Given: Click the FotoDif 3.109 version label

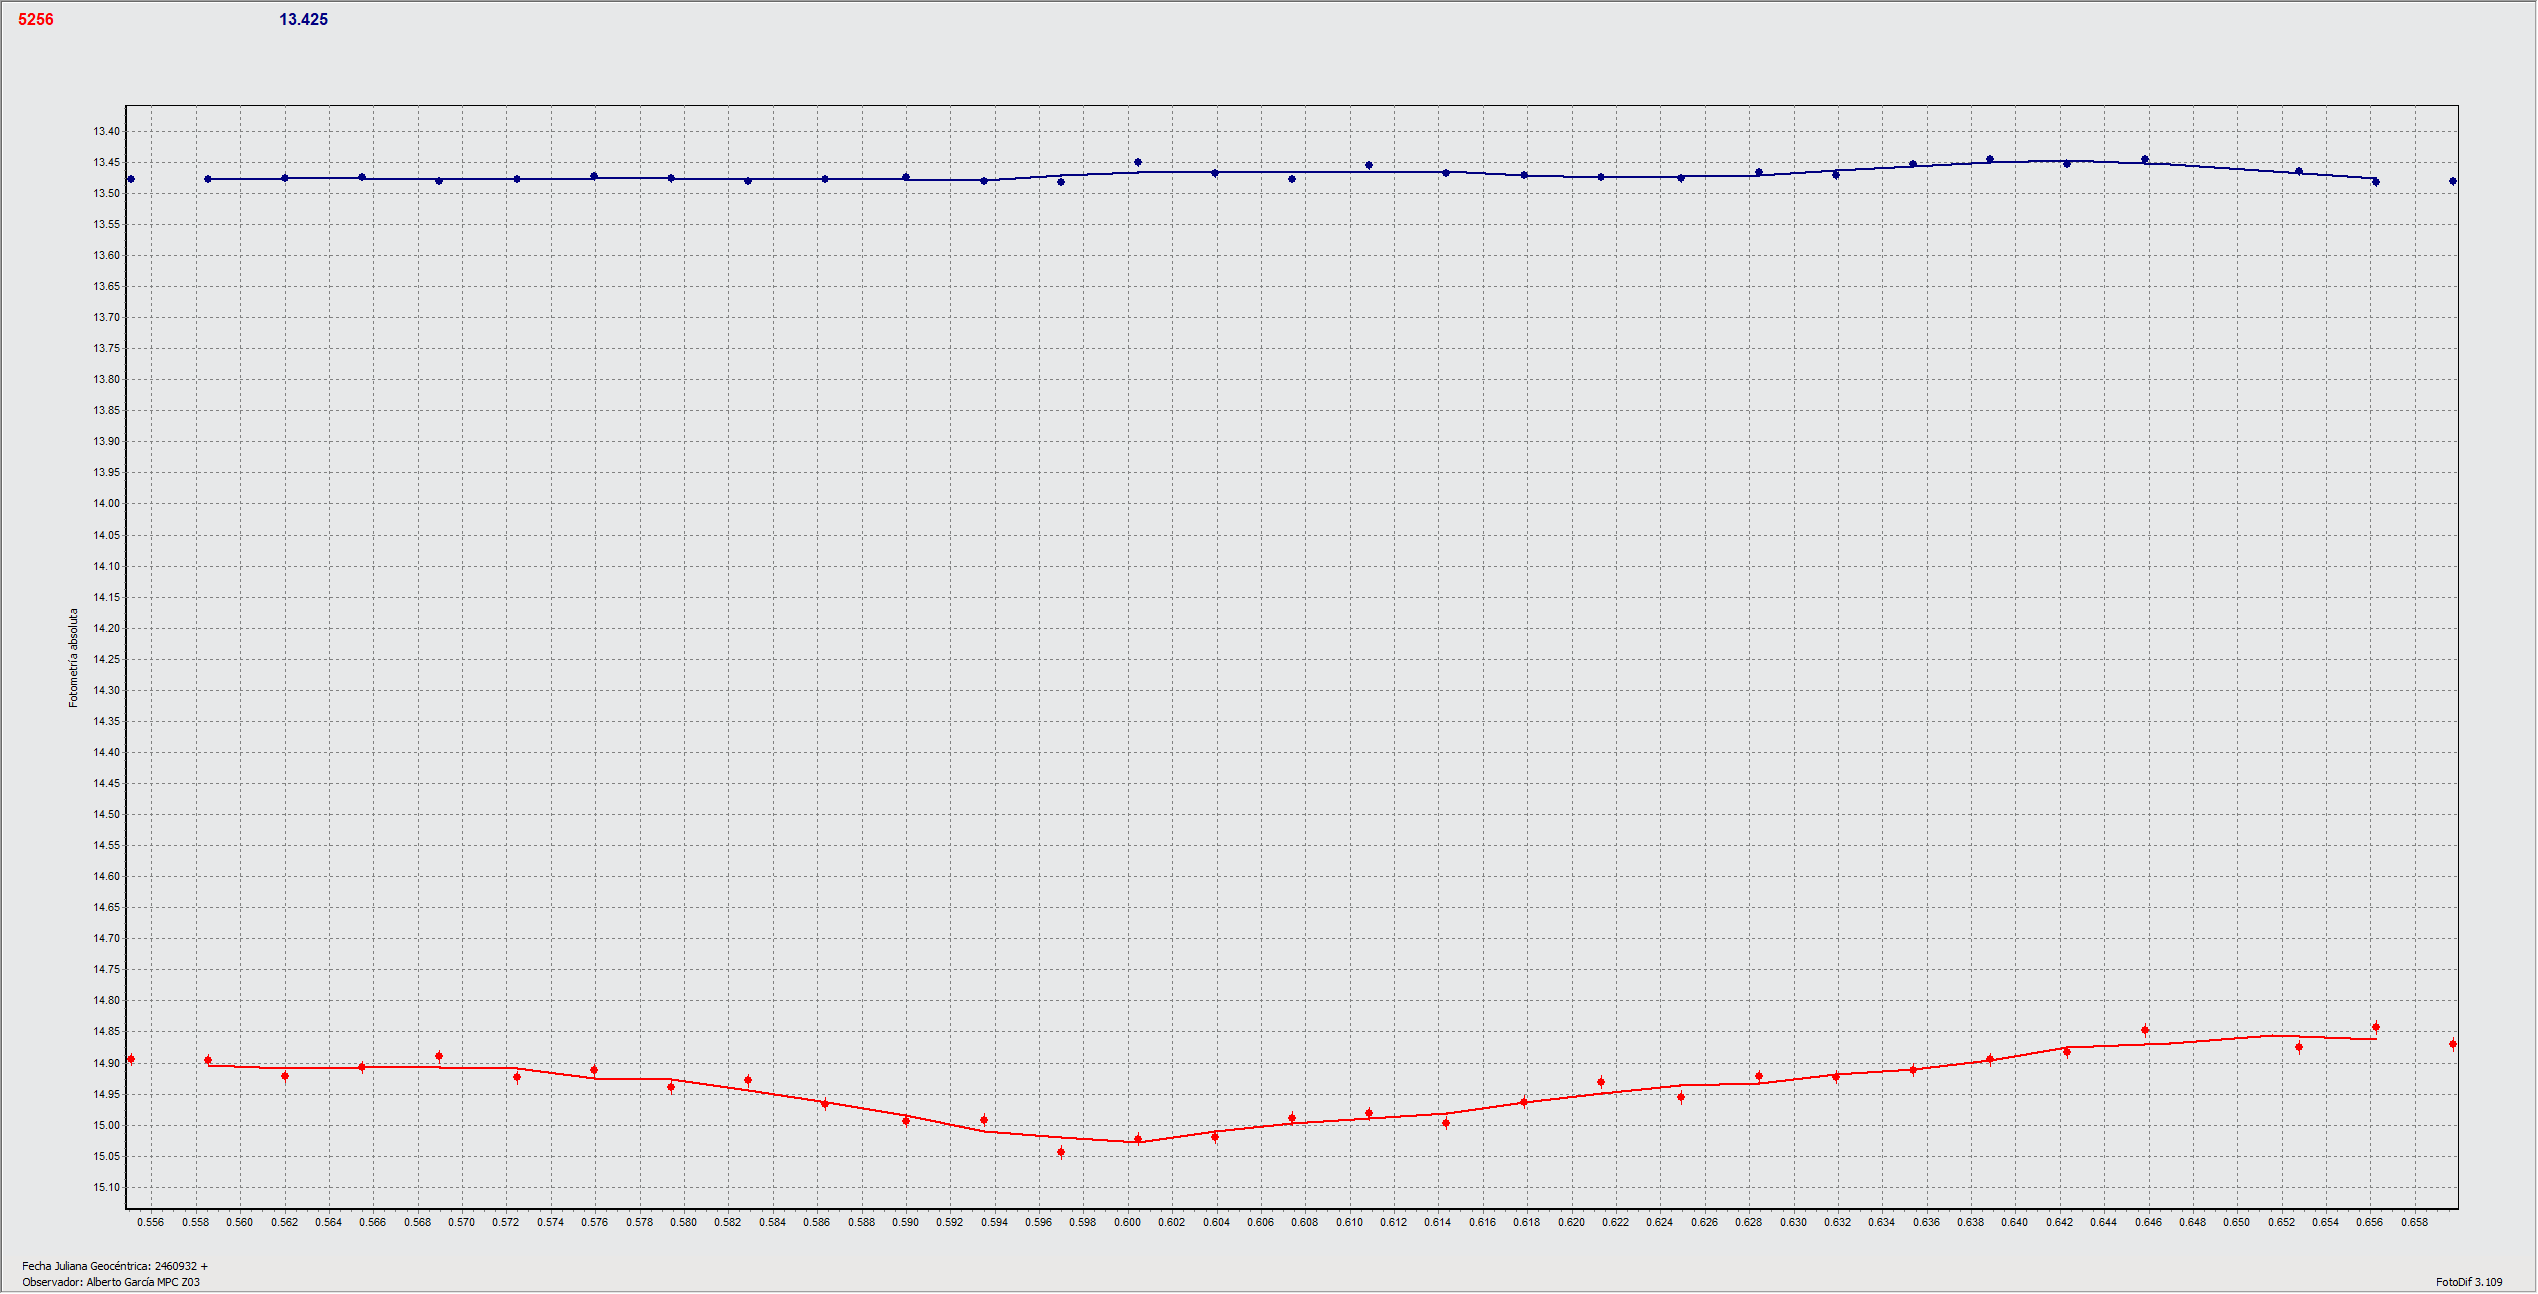Looking at the screenshot, I should 2468,1282.
